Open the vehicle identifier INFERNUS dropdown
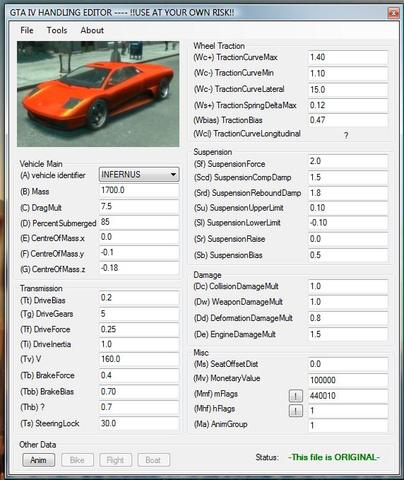This screenshot has height=480, width=404. pyautogui.click(x=139, y=174)
